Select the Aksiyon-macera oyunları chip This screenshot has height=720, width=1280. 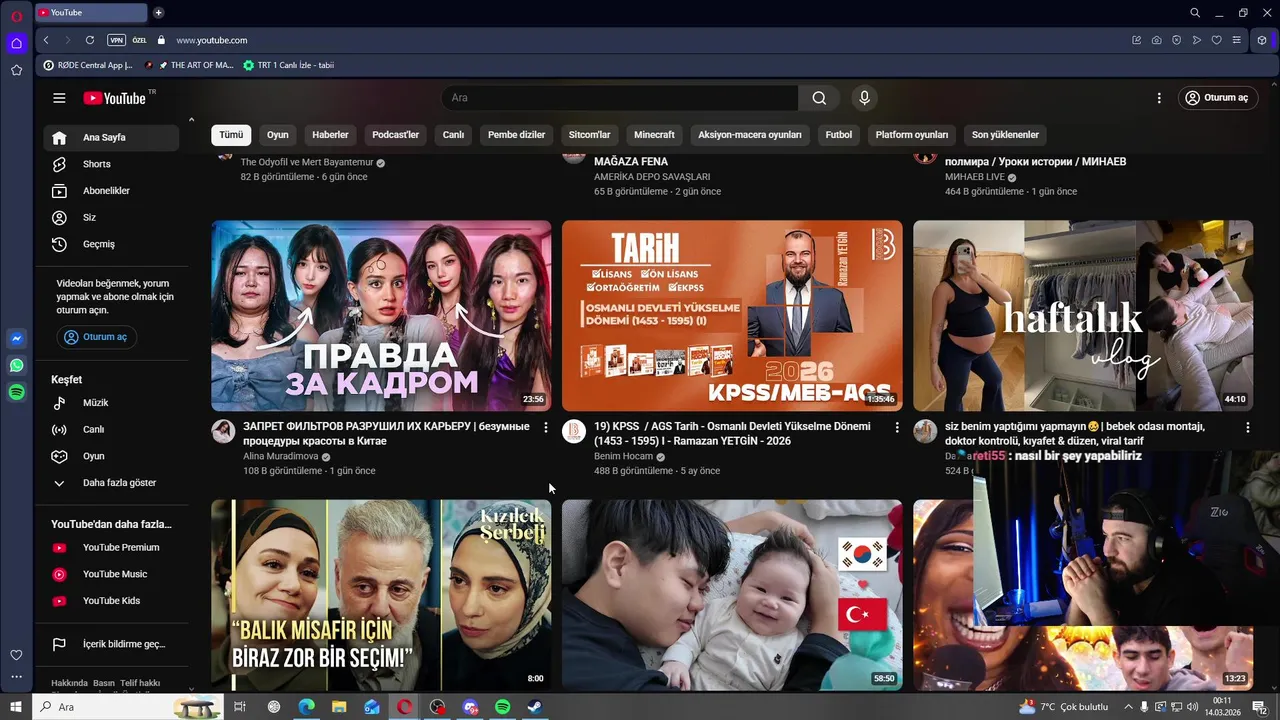coord(750,135)
